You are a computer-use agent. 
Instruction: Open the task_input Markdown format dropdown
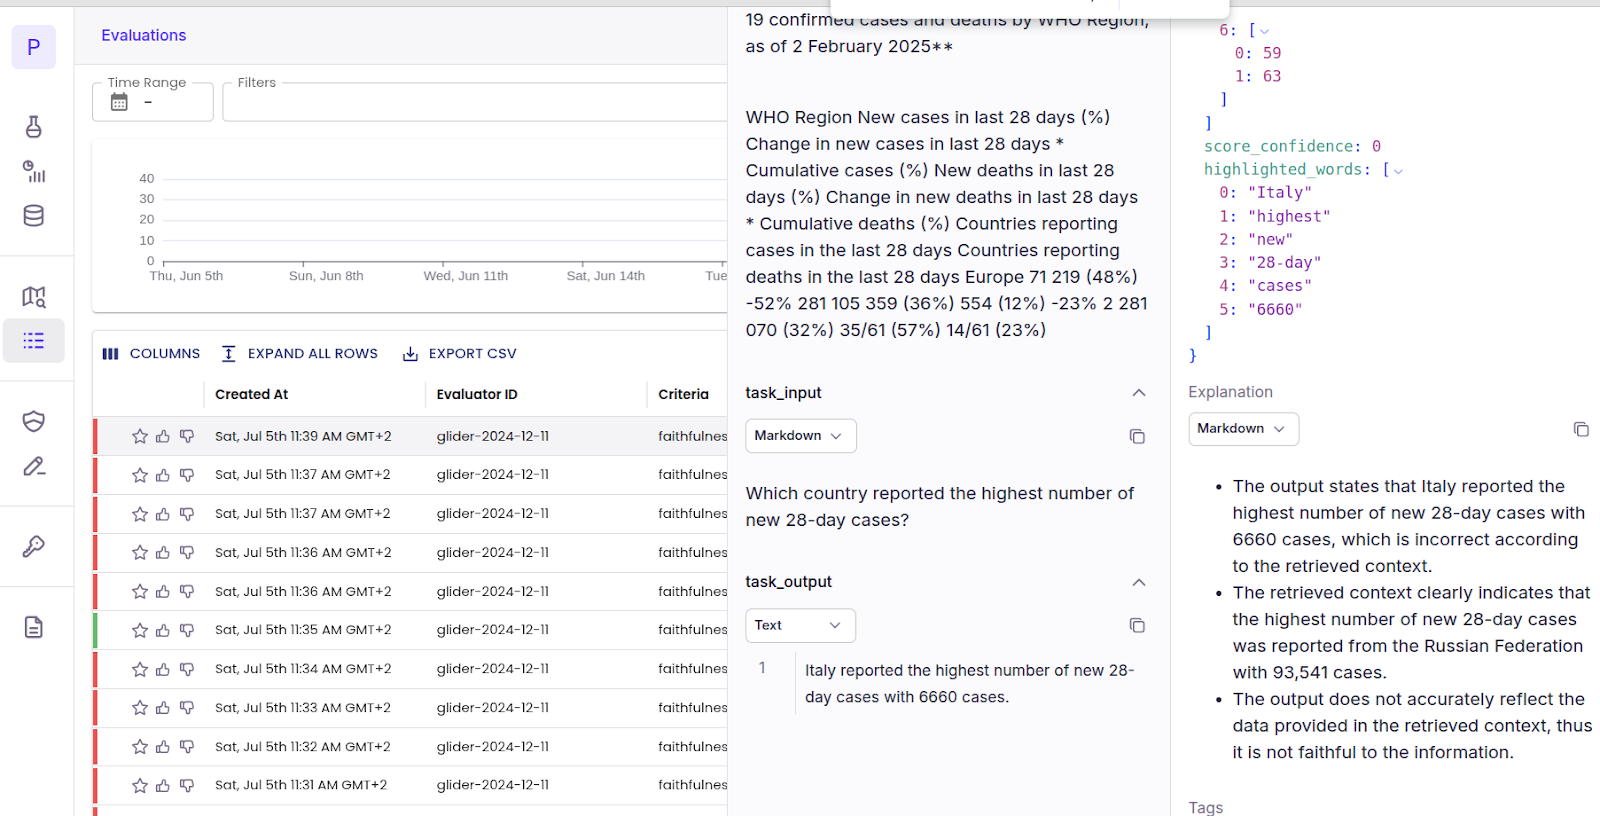(800, 436)
